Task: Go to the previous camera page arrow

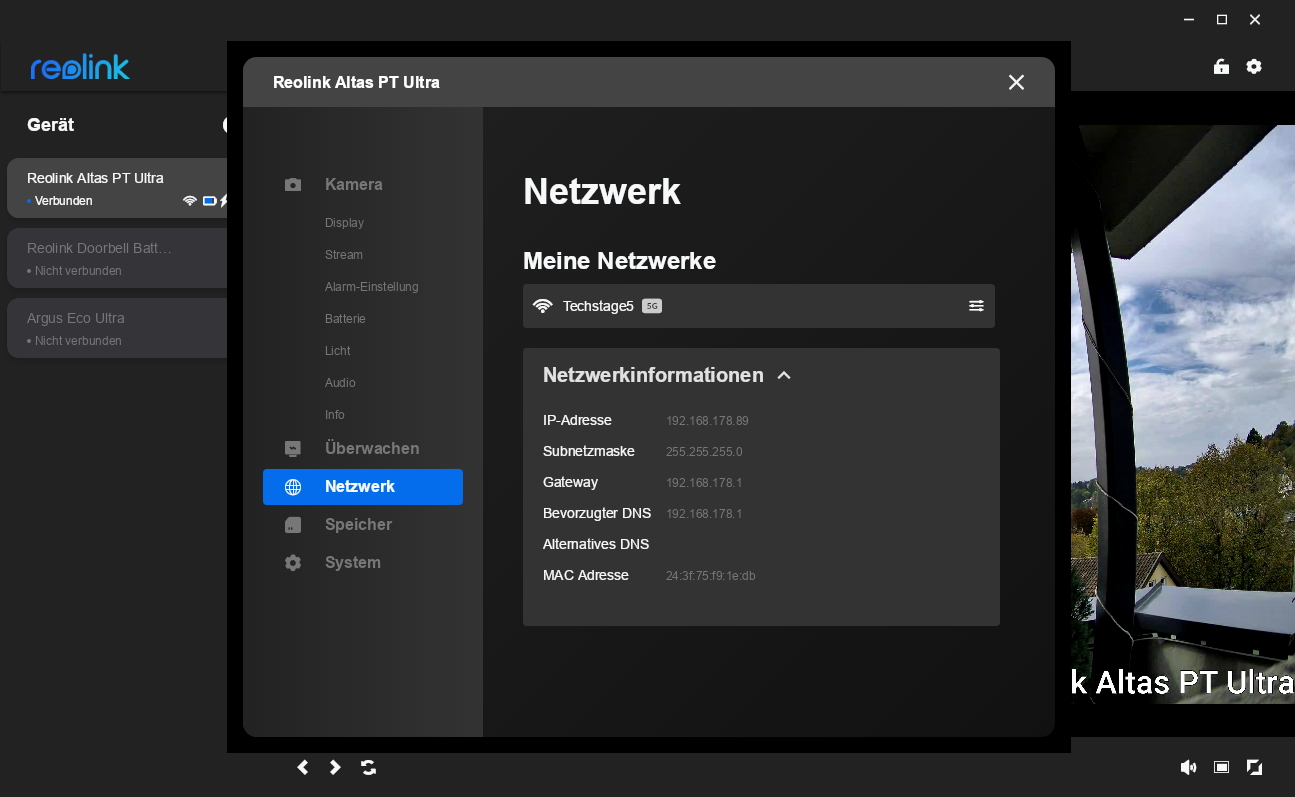Action: pyautogui.click(x=303, y=767)
